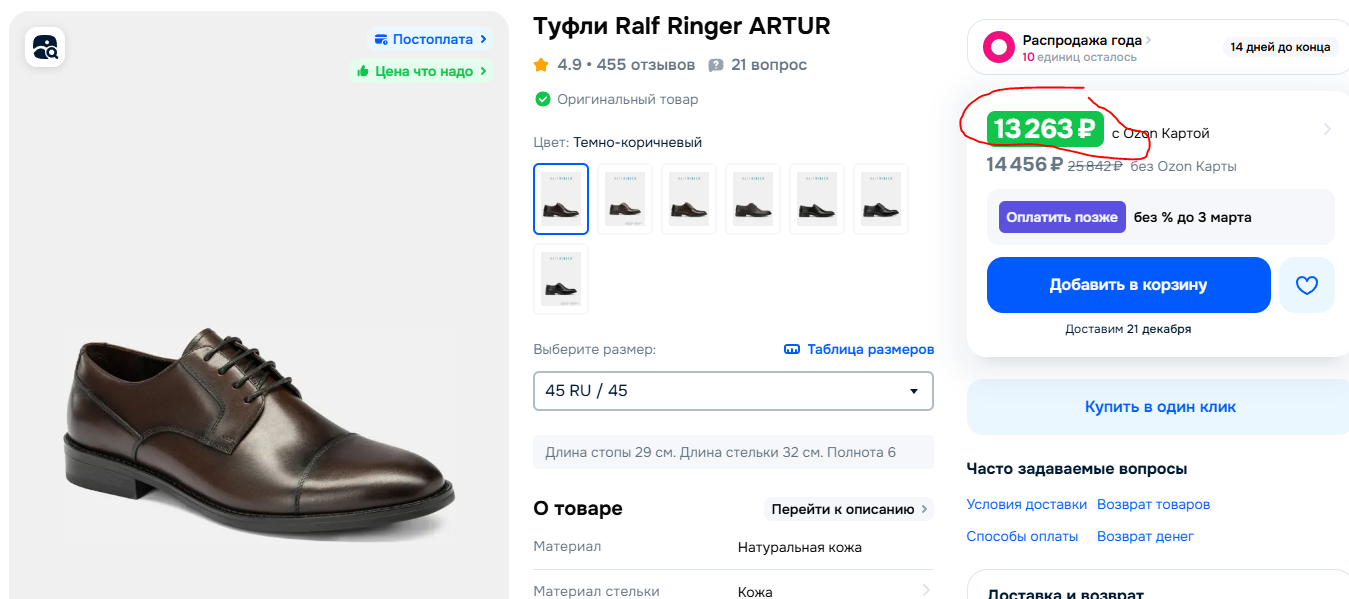The width and height of the screenshot is (1349, 599).
Task: Add shoes to favorites with heart icon
Action: click(x=1306, y=285)
